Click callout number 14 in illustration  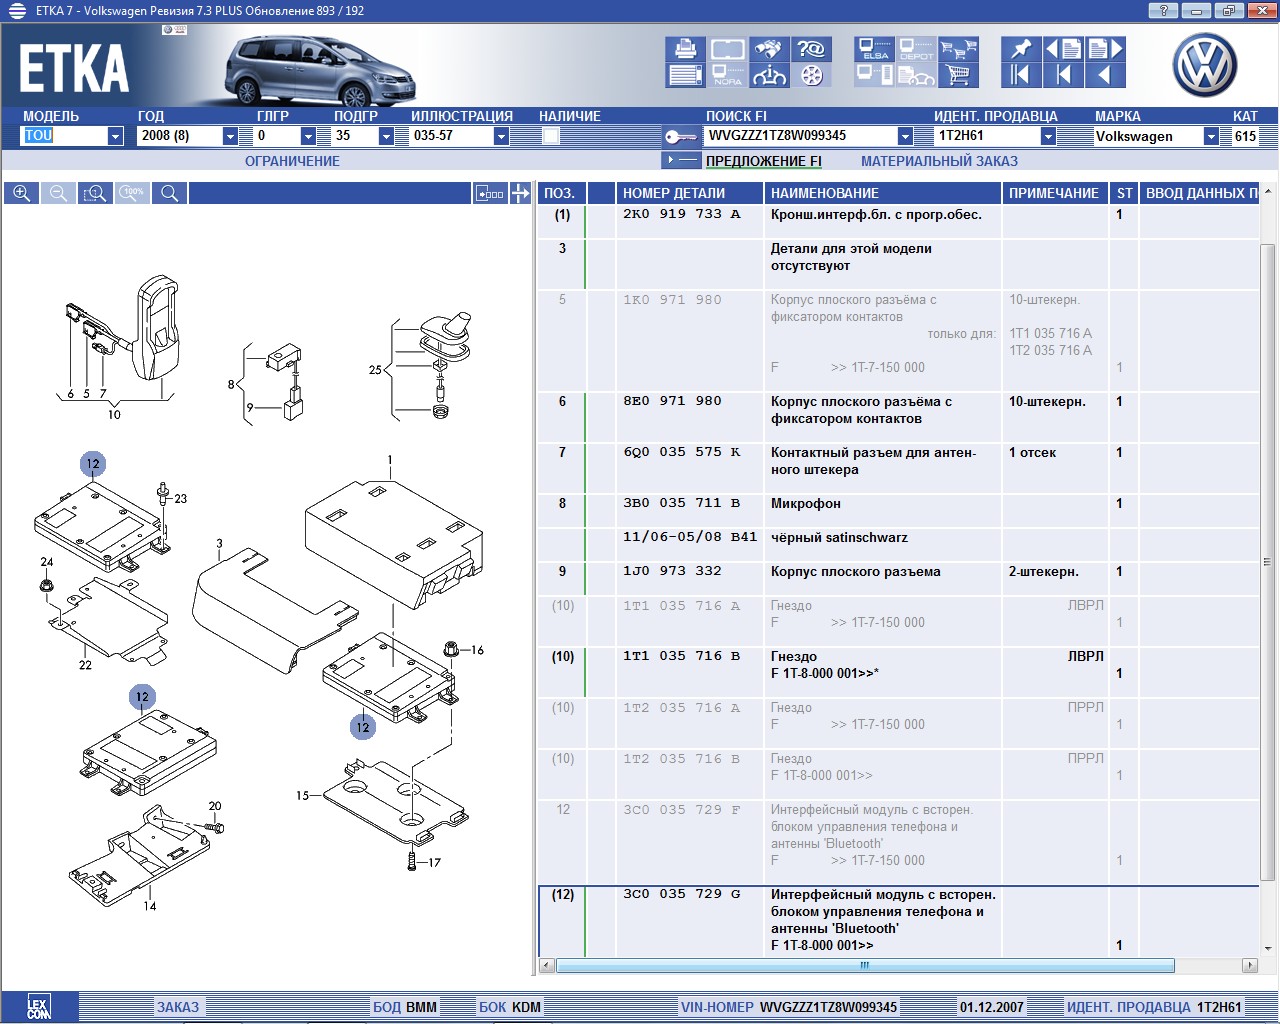click(149, 906)
